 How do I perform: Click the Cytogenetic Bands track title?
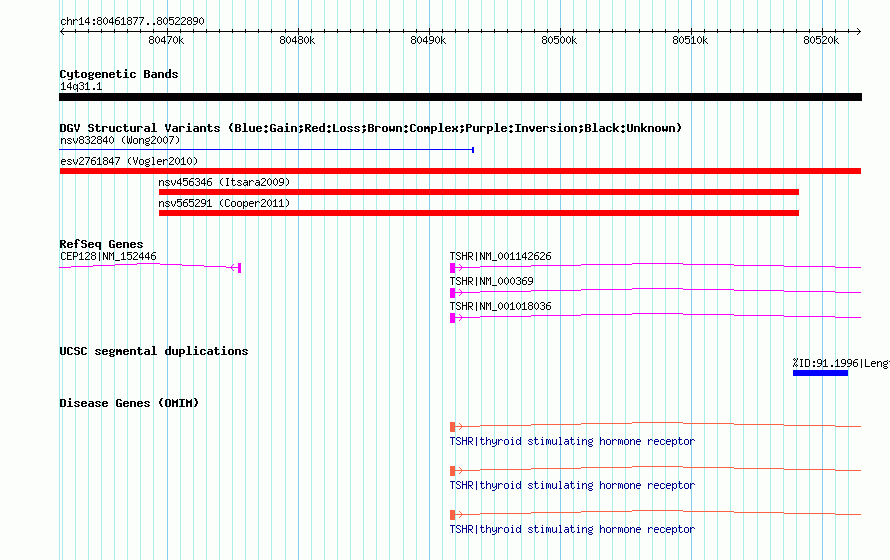tap(119, 74)
